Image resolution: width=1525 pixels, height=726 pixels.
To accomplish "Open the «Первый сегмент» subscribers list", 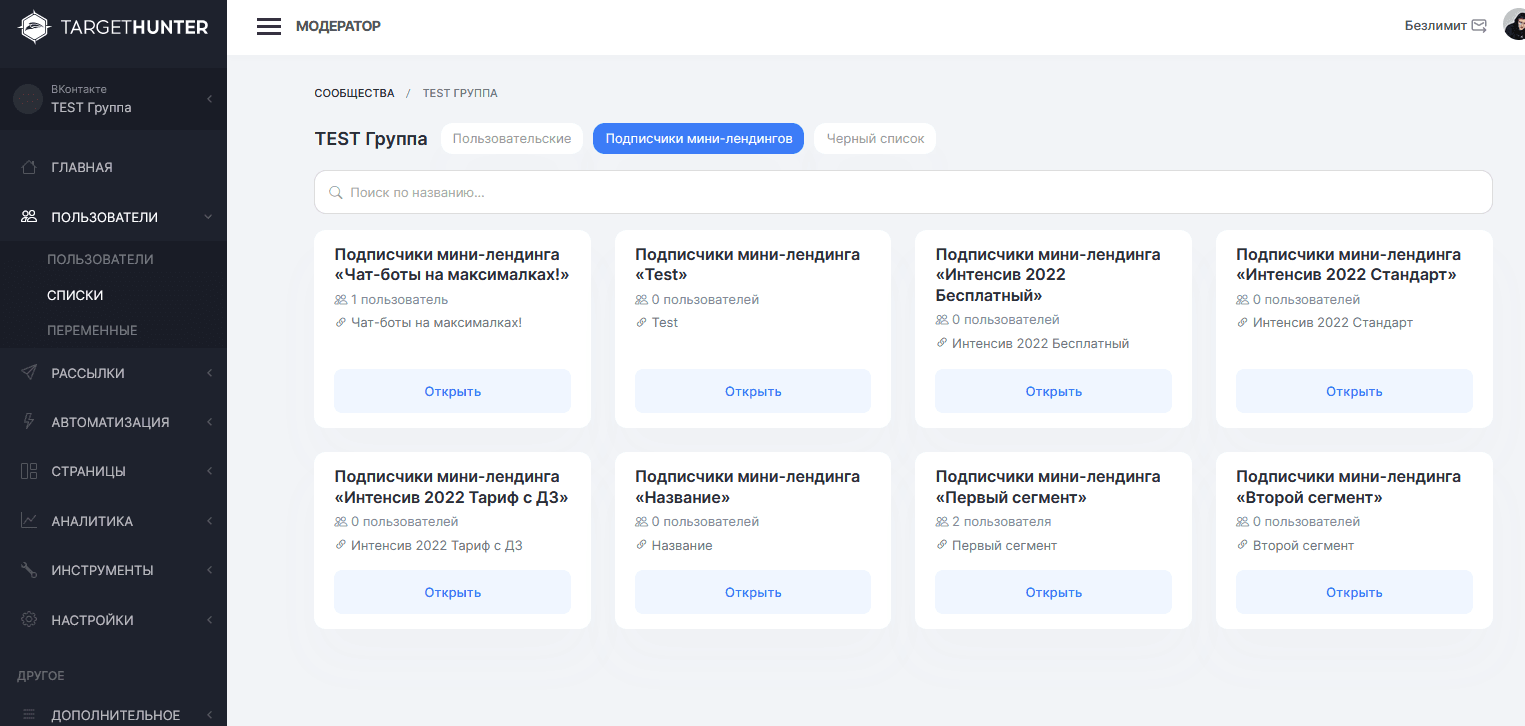I will click(1053, 592).
